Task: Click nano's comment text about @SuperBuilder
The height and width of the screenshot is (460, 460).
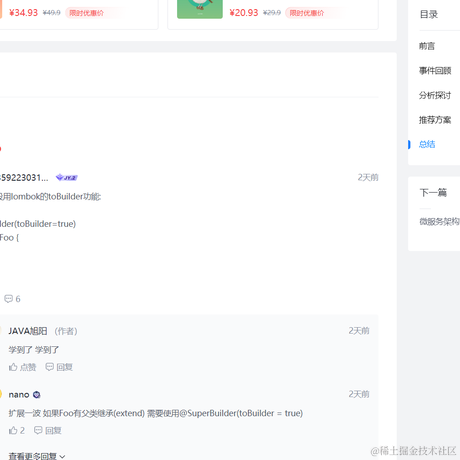Action: pos(156,413)
